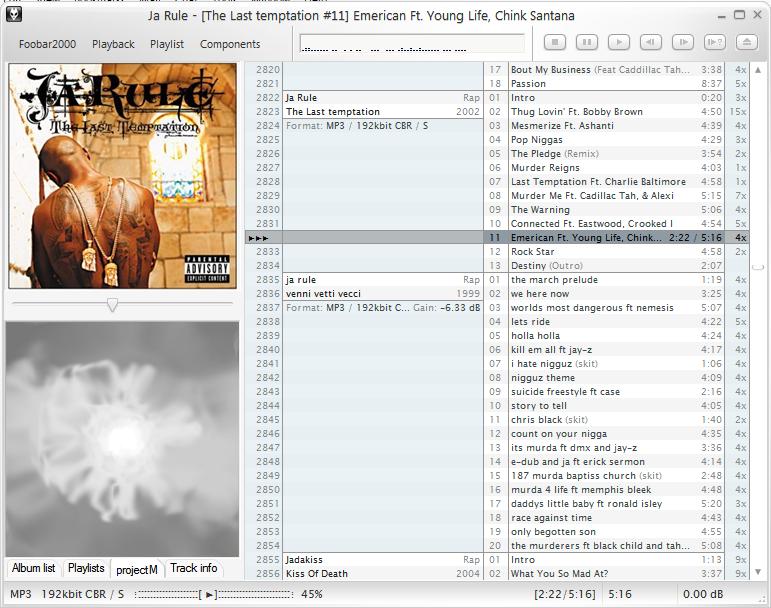Open the Playlist menu
771x608 pixels.
pyautogui.click(x=167, y=44)
